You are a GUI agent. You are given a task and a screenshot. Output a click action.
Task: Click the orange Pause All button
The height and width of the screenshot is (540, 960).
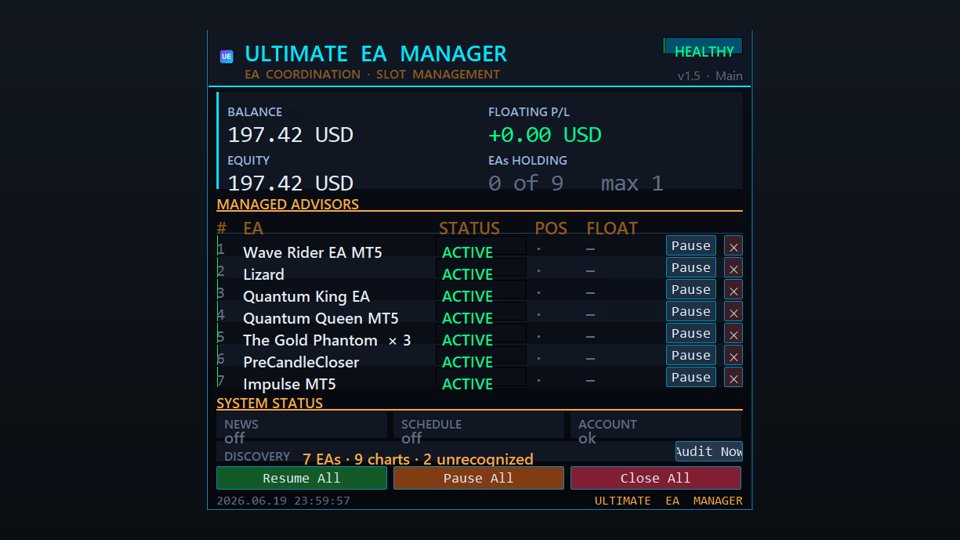pyautogui.click(x=478, y=478)
